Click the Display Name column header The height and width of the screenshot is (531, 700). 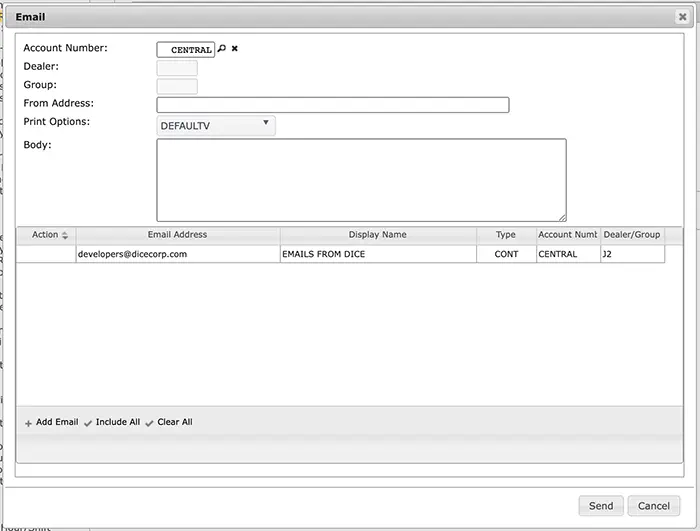pyautogui.click(x=378, y=235)
